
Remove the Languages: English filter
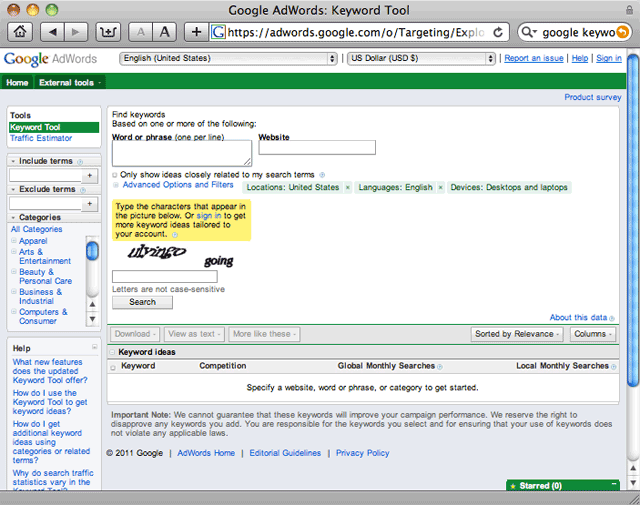[x=440, y=187]
